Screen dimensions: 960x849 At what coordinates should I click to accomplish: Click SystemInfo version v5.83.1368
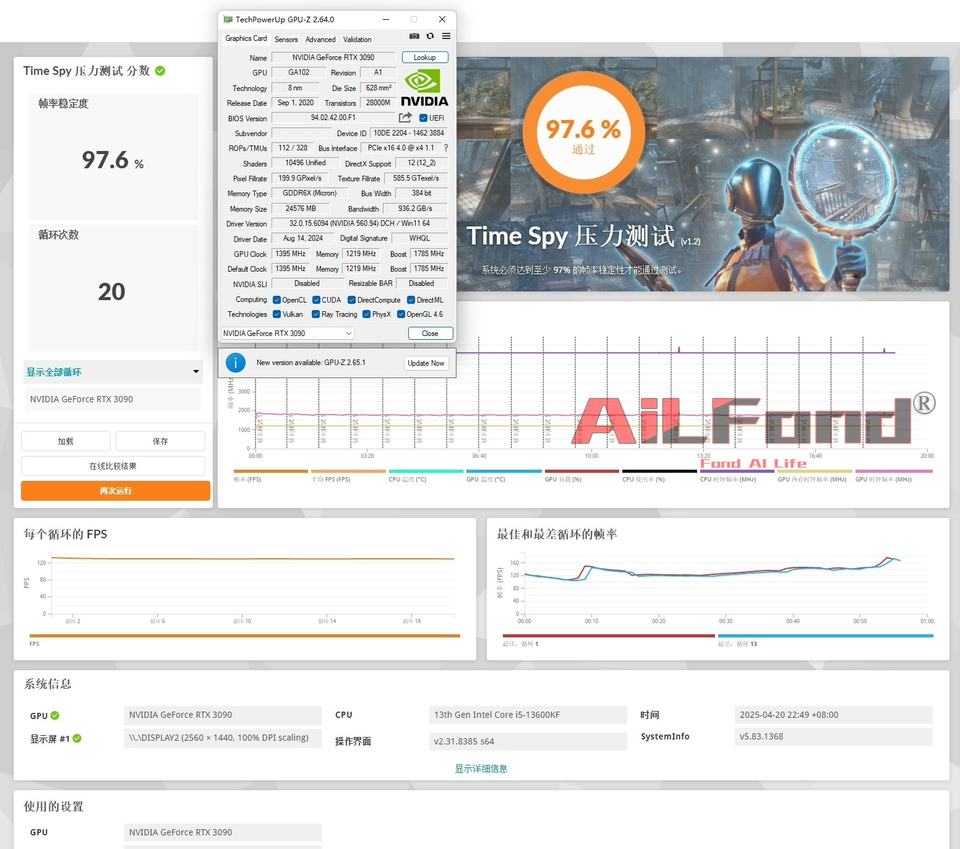pos(833,736)
